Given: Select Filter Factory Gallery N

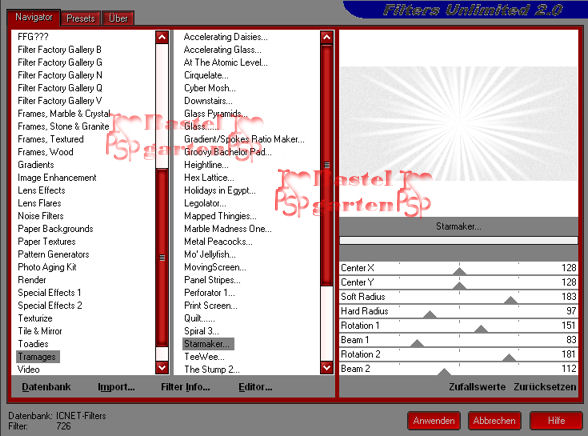Looking at the screenshot, I should click(60, 75).
